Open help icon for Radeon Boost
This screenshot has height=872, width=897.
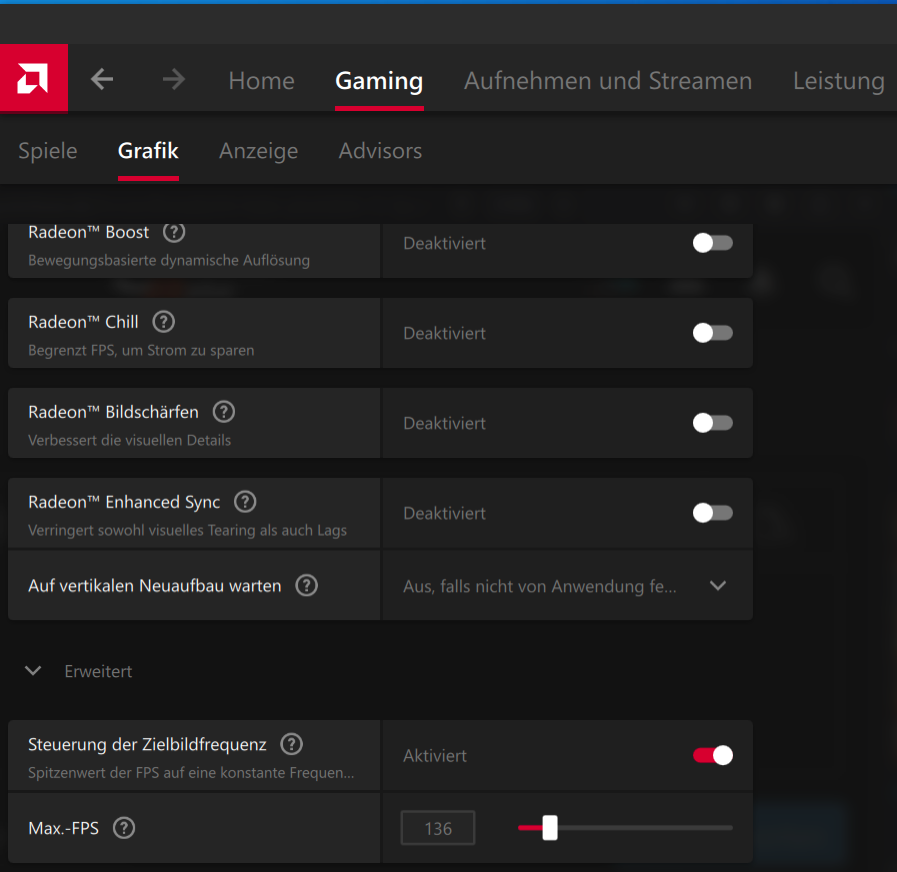tap(174, 232)
